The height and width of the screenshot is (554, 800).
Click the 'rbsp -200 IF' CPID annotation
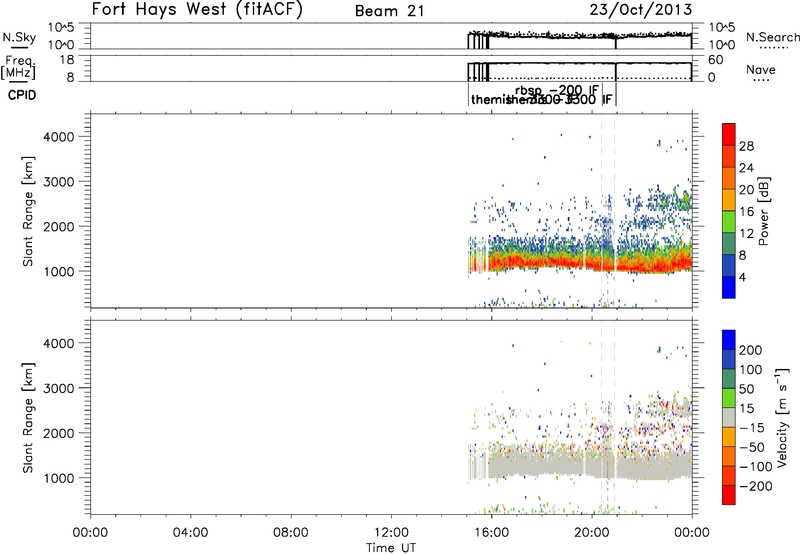[x=557, y=91]
